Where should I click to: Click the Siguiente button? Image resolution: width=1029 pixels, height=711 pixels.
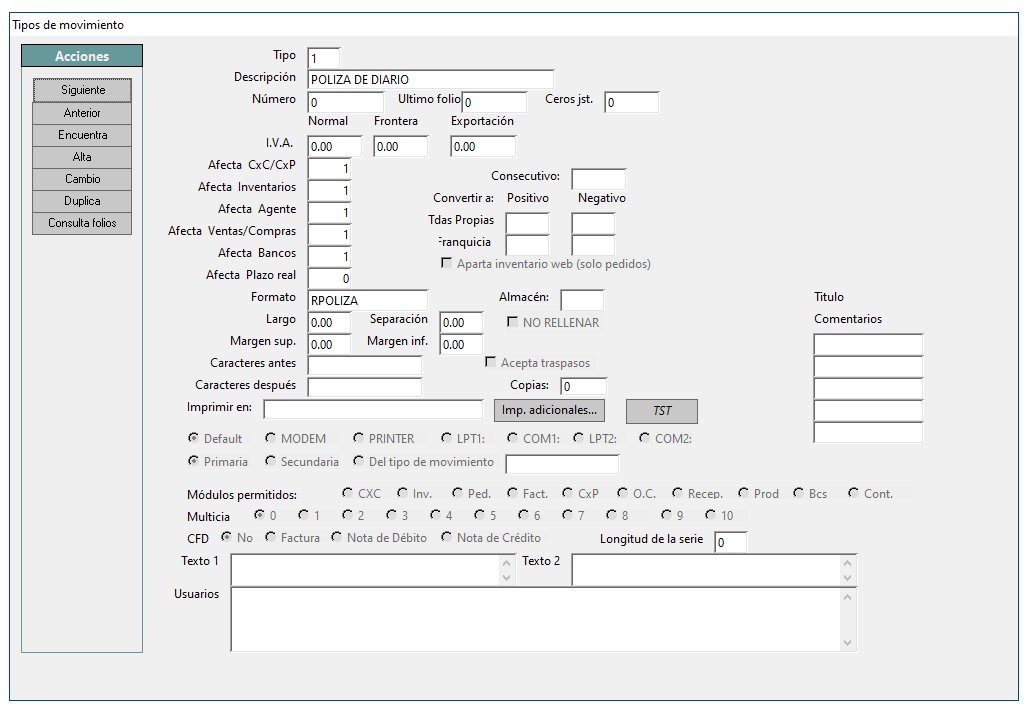point(82,90)
